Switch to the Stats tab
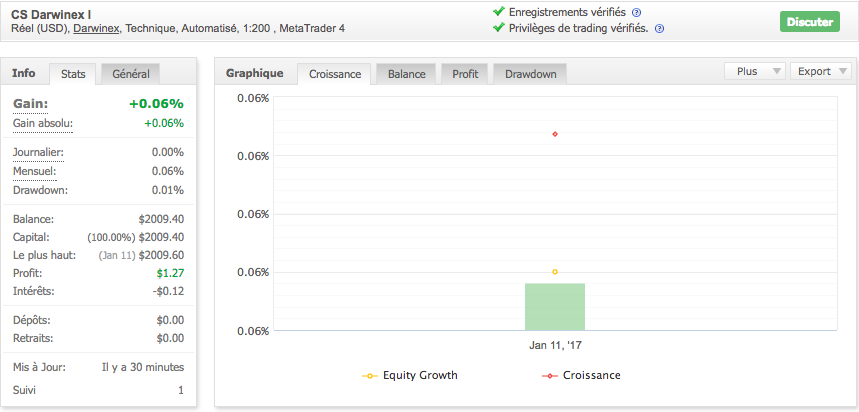This screenshot has height=412, width=859. [x=73, y=74]
